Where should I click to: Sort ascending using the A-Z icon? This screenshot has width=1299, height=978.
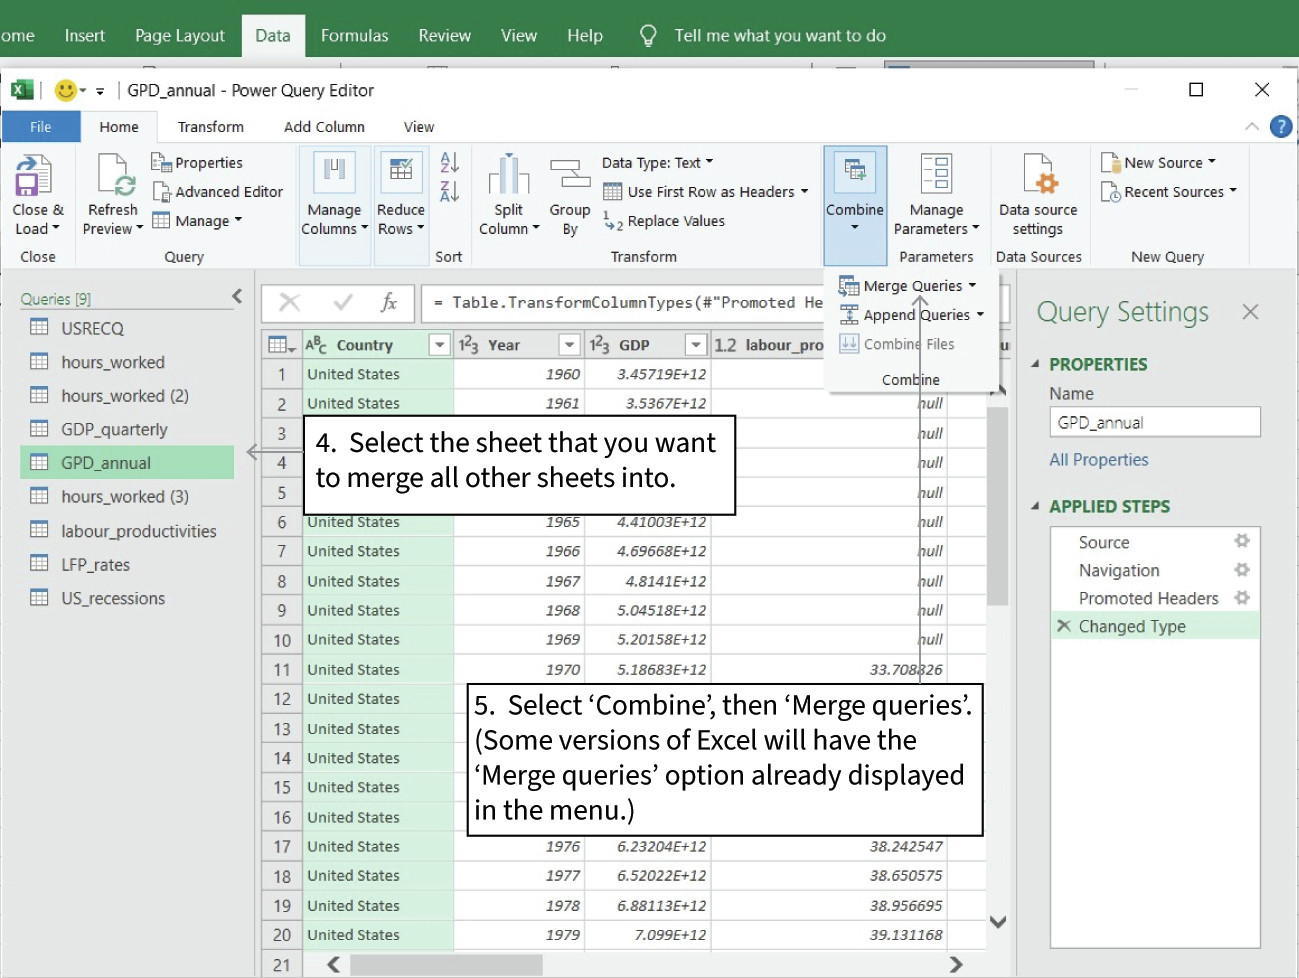[x=448, y=162]
